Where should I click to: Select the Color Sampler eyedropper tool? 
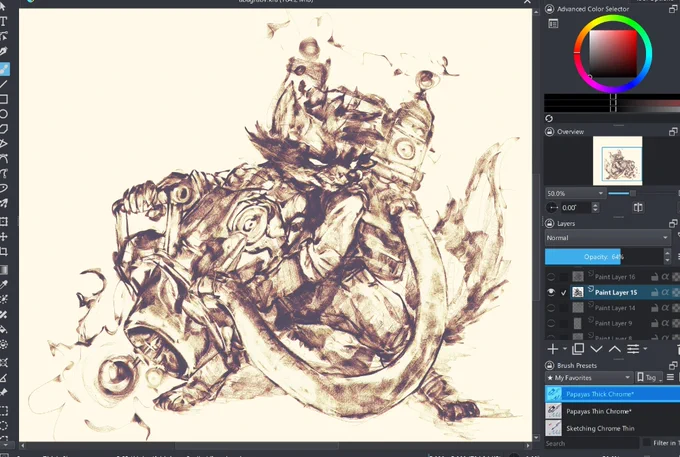pyautogui.click(x=3, y=284)
